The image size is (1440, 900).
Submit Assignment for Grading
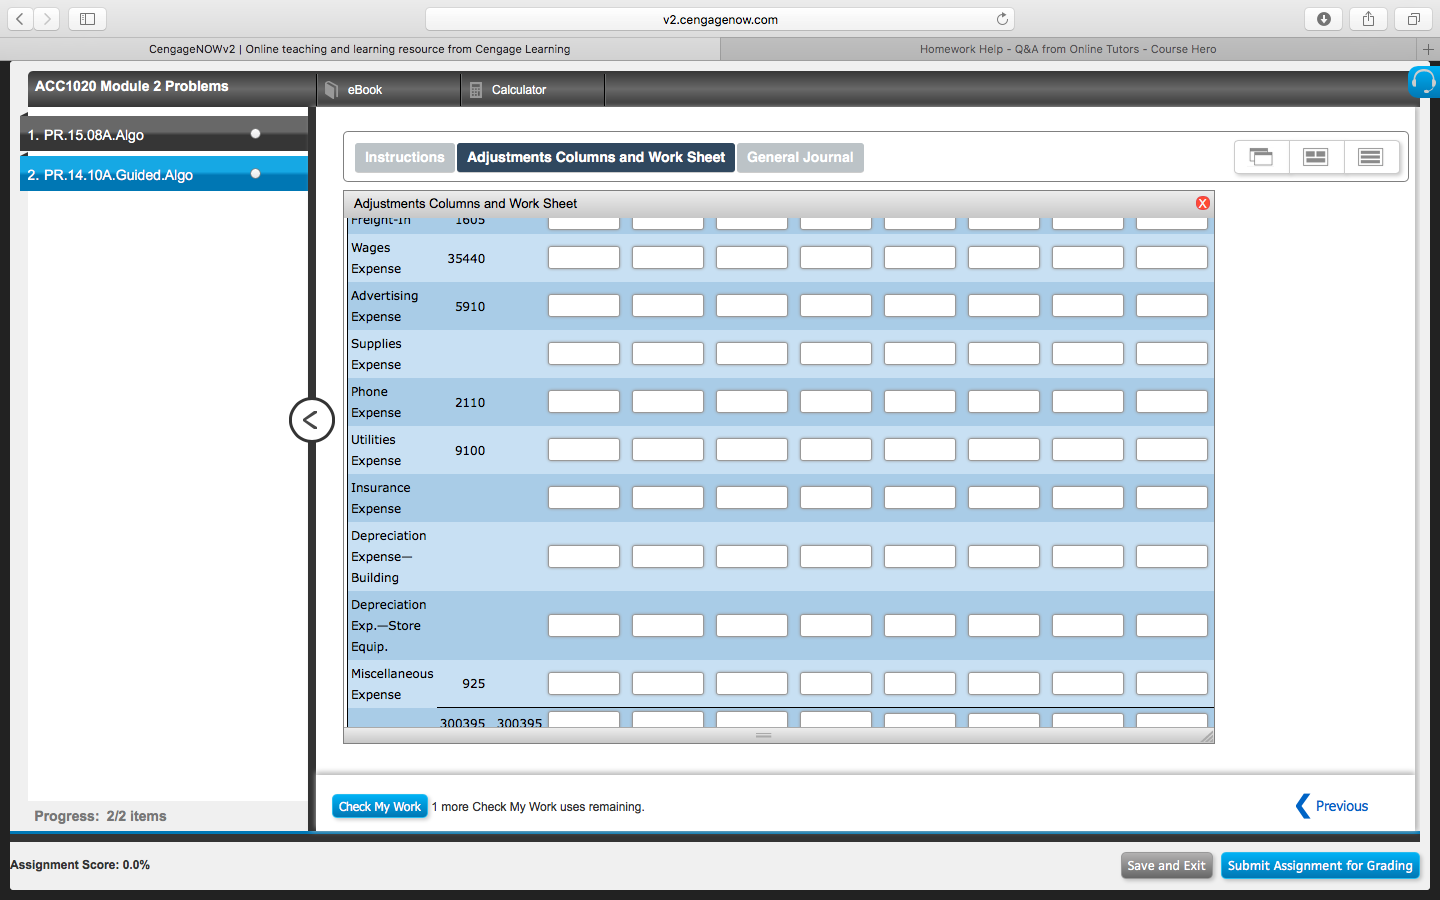(x=1320, y=865)
